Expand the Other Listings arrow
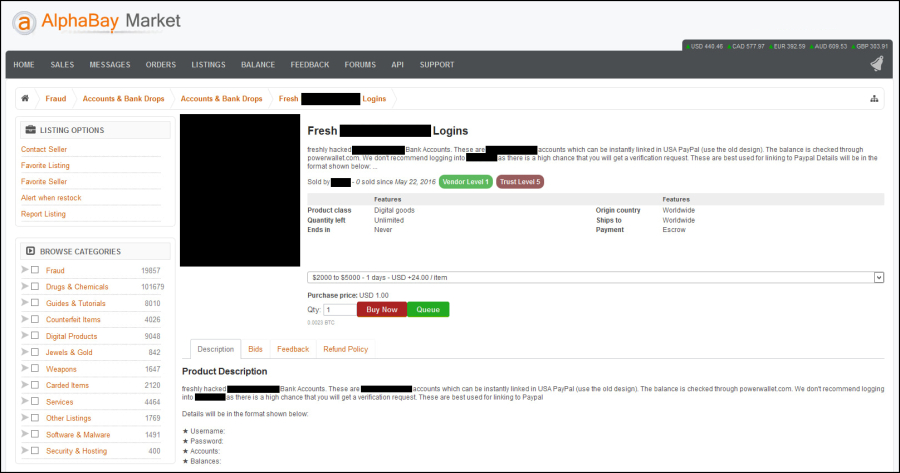This screenshot has height=473, width=900. [25, 417]
